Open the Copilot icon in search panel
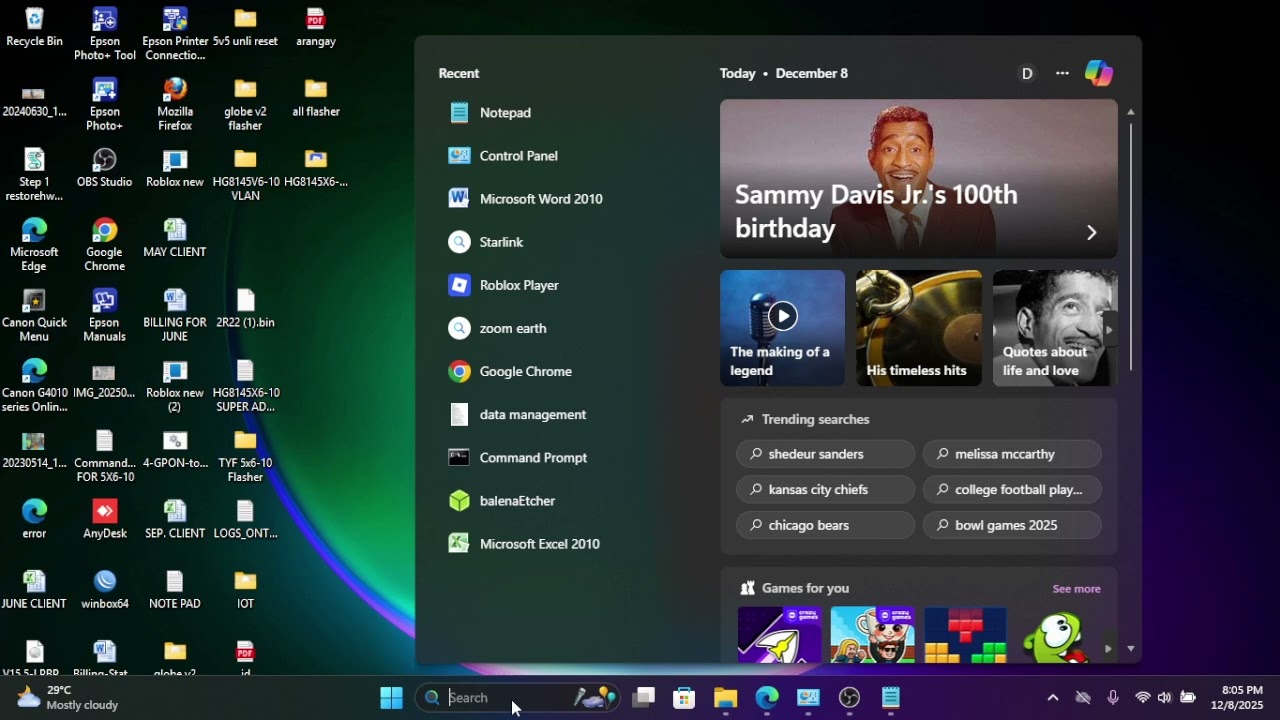This screenshot has height=720, width=1280. [x=1098, y=73]
